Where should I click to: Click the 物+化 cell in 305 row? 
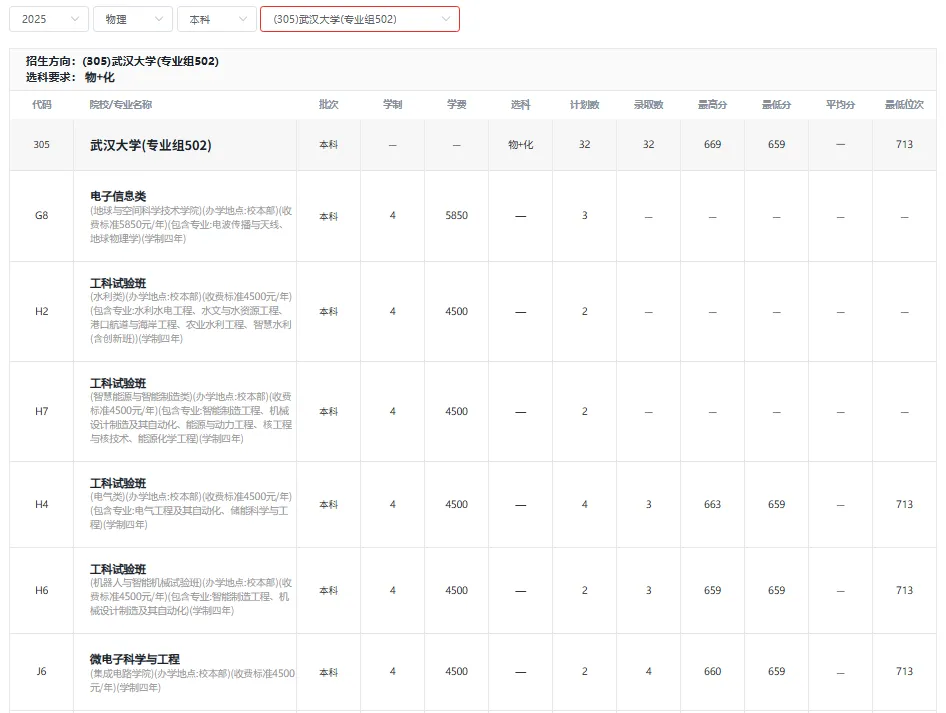pos(521,145)
